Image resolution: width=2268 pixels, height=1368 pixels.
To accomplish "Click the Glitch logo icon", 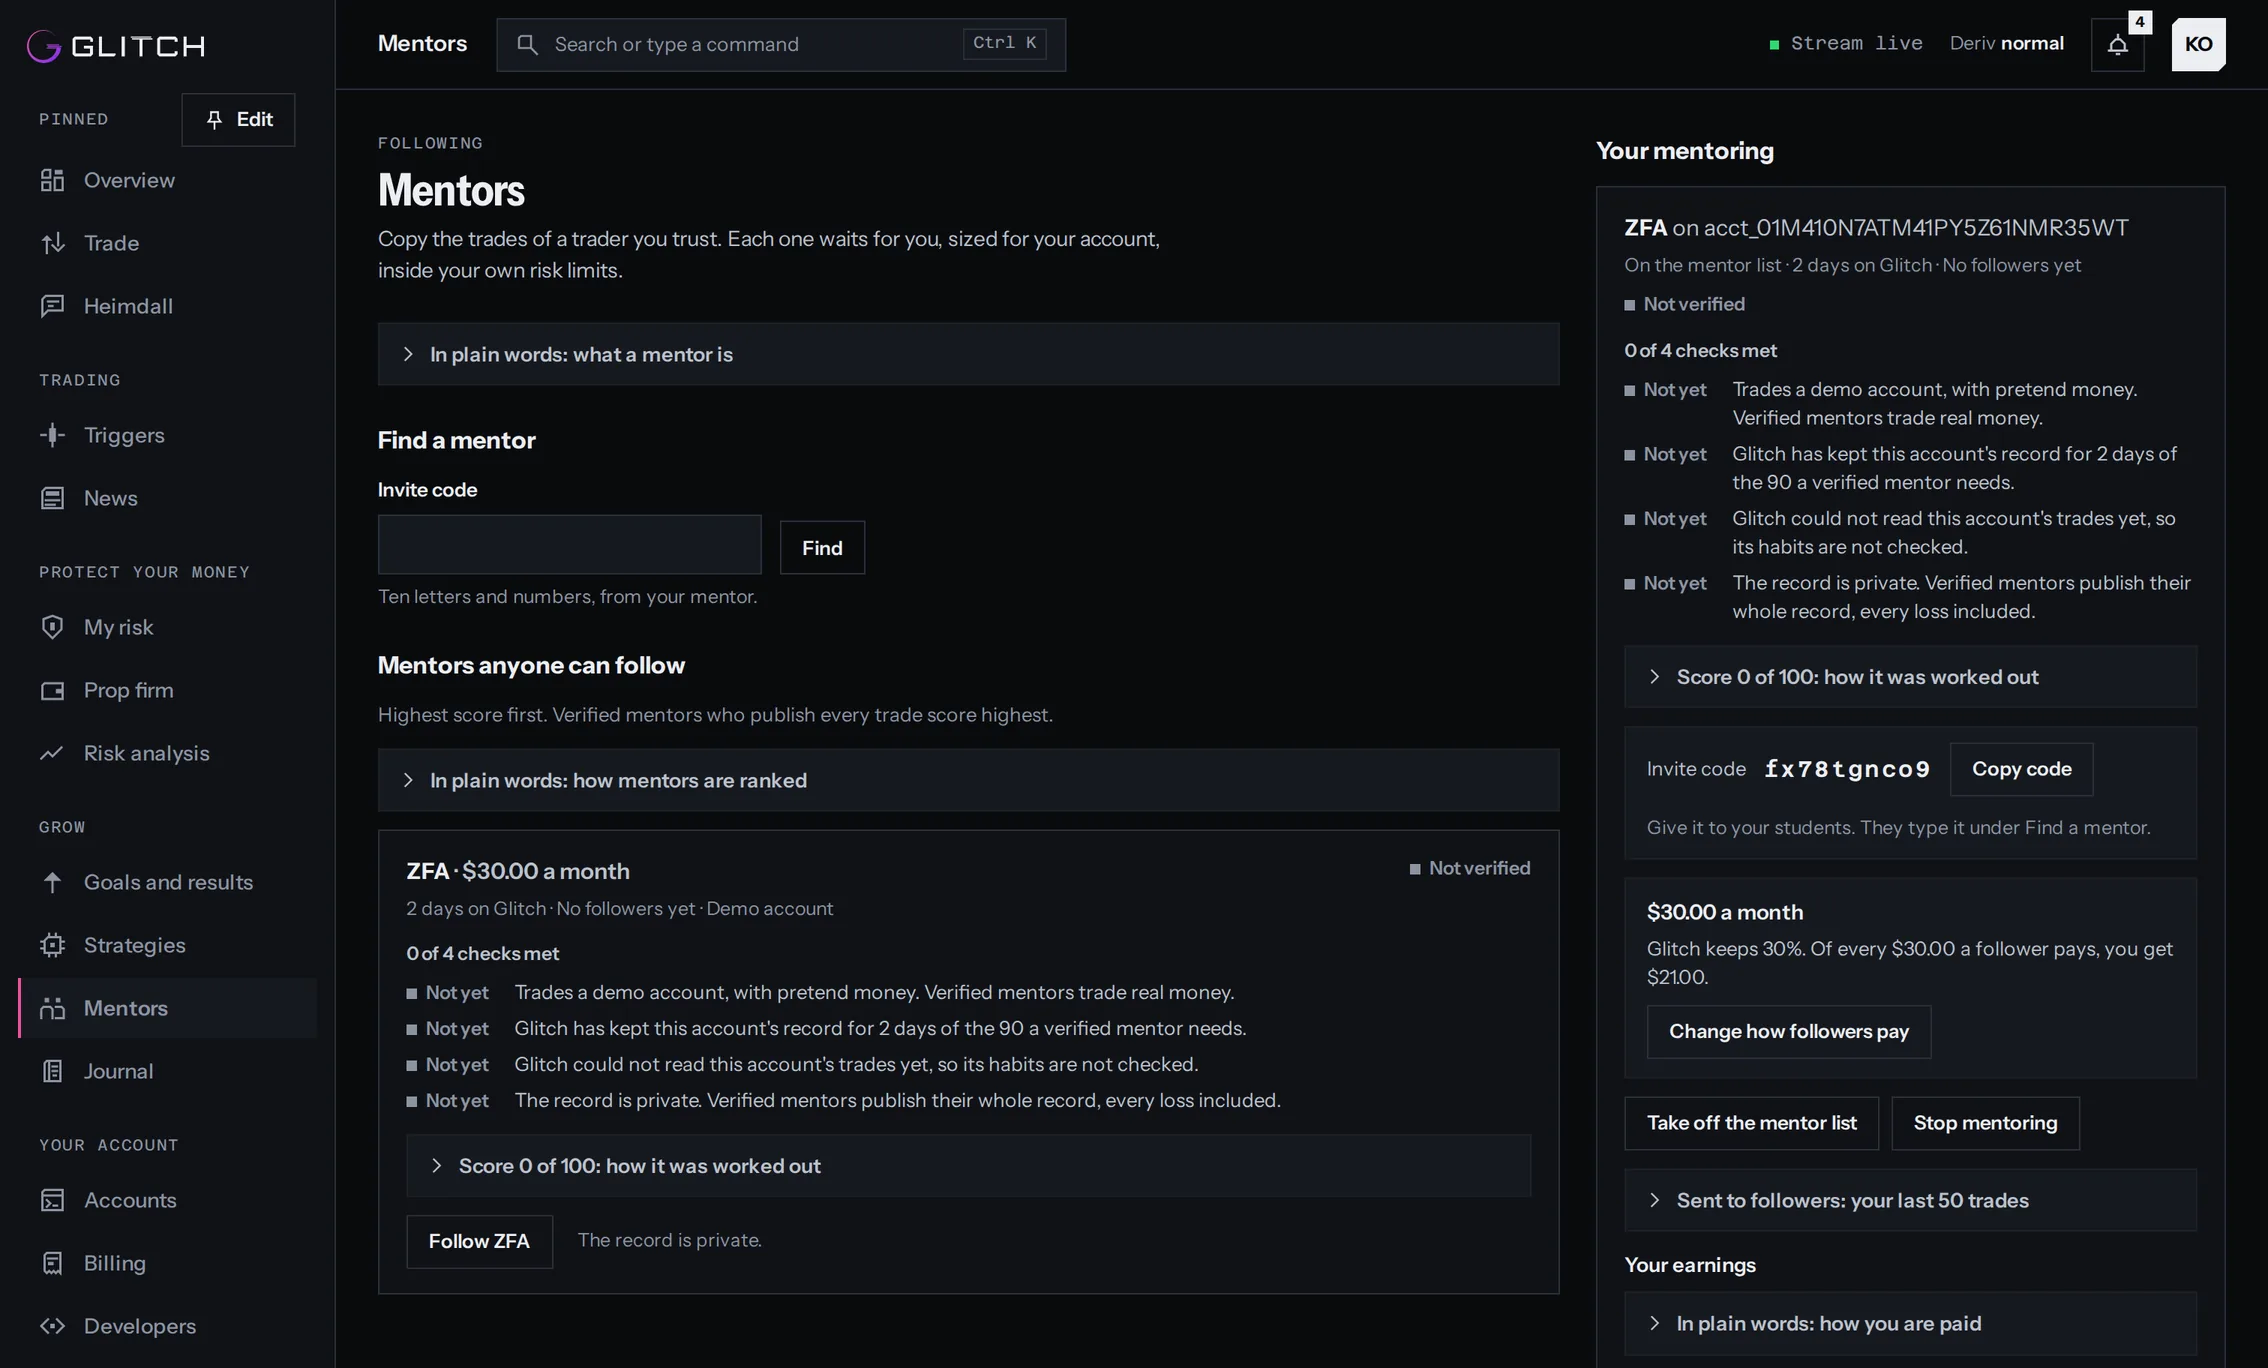I will coord(44,45).
